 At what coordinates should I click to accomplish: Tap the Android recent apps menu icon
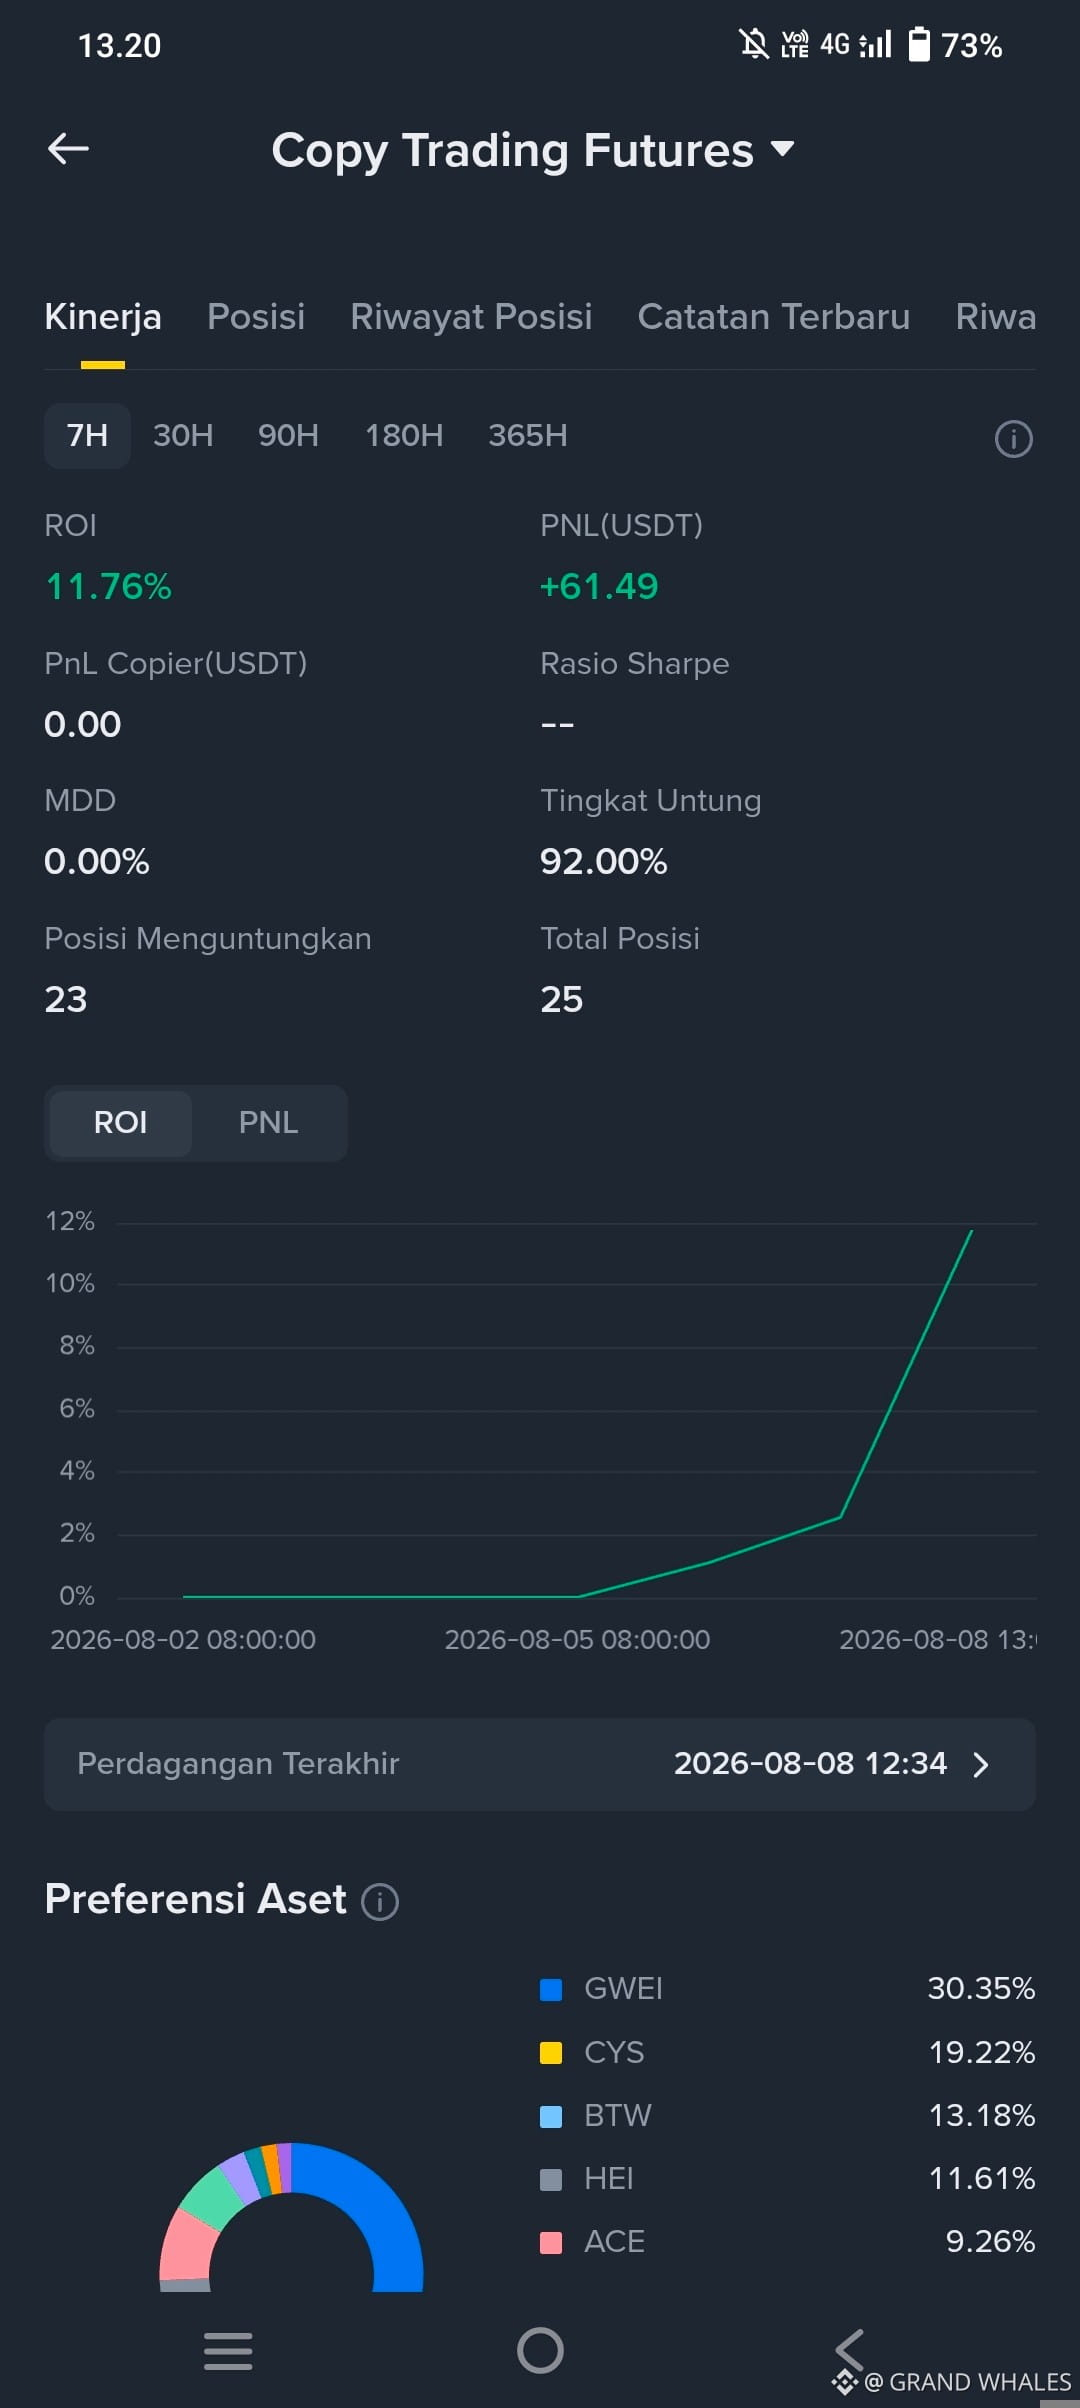pyautogui.click(x=228, y=2350)
